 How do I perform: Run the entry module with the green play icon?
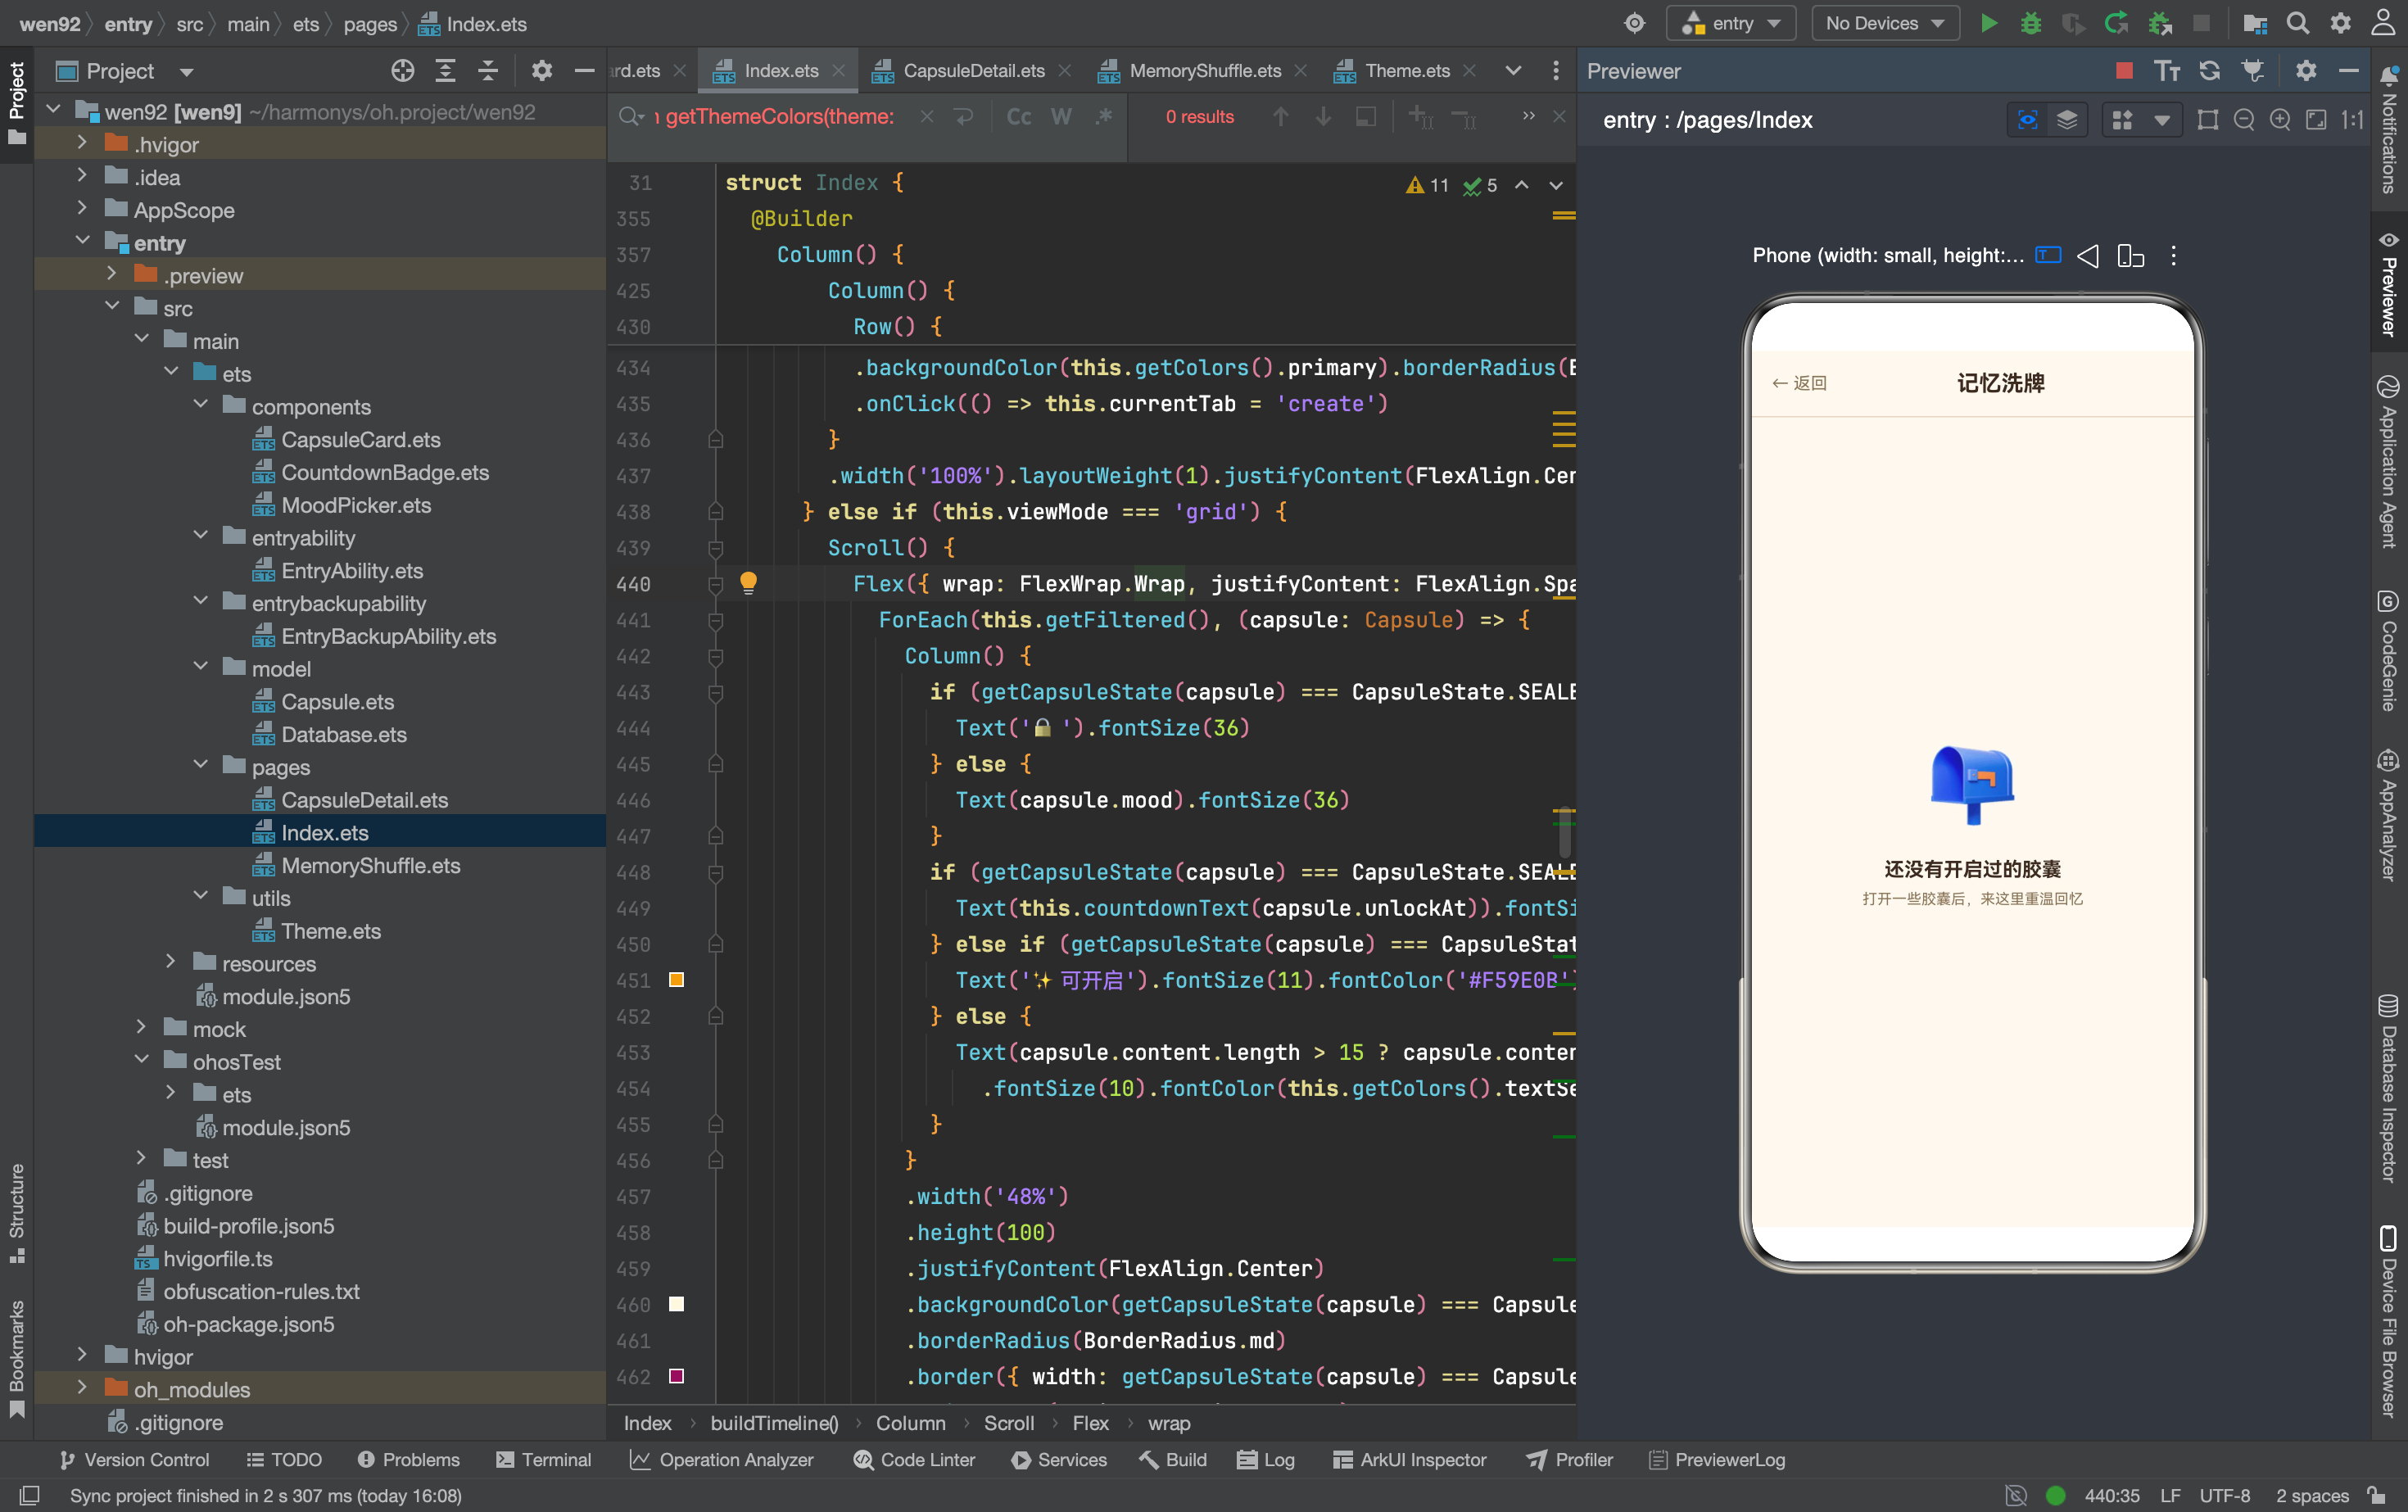point(1989,23)
